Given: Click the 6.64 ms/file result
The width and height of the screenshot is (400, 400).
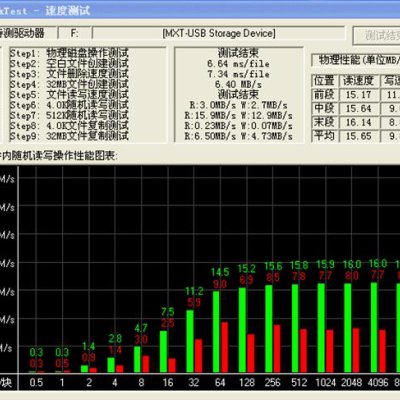Looking at the screenshot, I should click(x=238, y=63).
